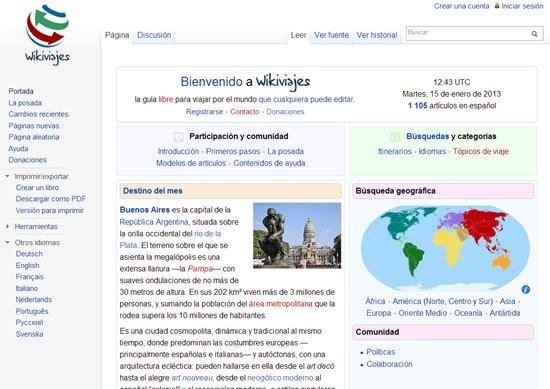Click the login user icon beside Iniciar sesión
Screen dimensions: 550x389
(497, 6)
